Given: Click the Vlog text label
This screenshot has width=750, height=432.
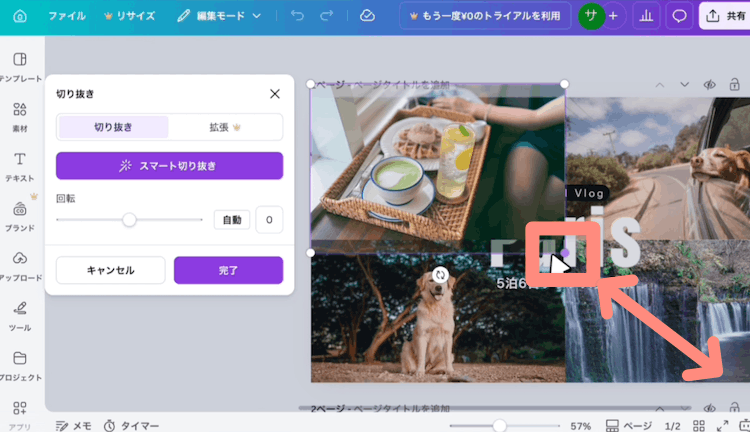Looking at the screenshot, I should point(588,193).
